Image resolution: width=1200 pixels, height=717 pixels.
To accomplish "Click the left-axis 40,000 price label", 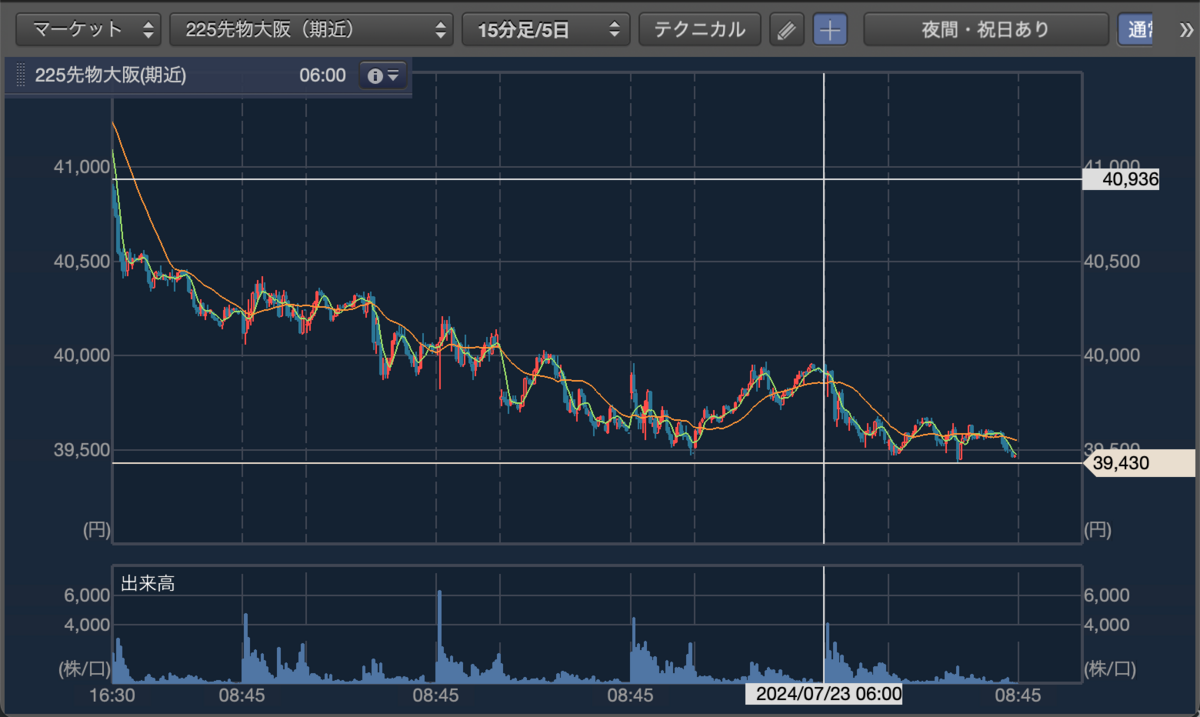I will pyautogui.click(x=81, y=355).
